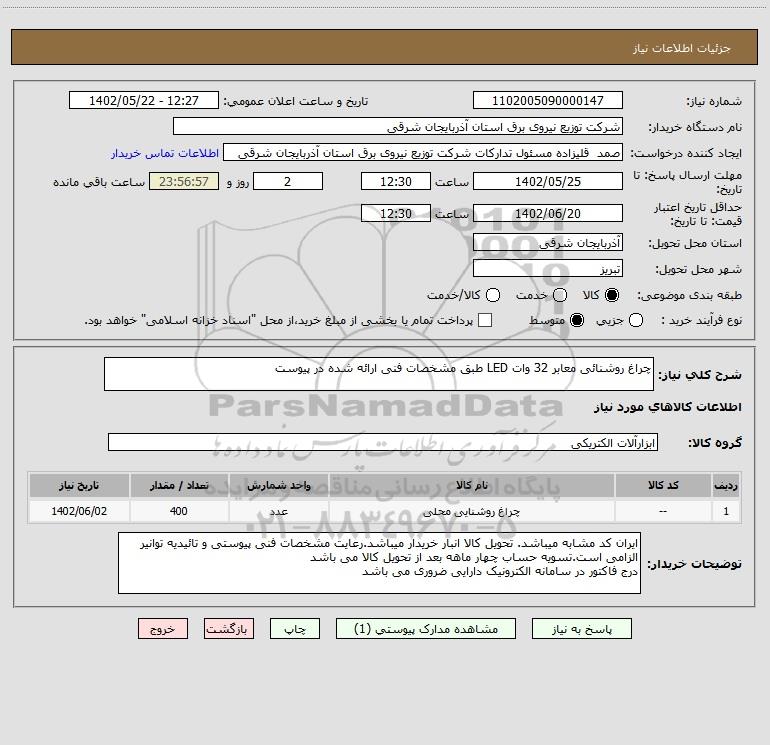Viewport: 770px width, 745px height.
Task: Click the بازگشت back button
Action: coord(229,629)
